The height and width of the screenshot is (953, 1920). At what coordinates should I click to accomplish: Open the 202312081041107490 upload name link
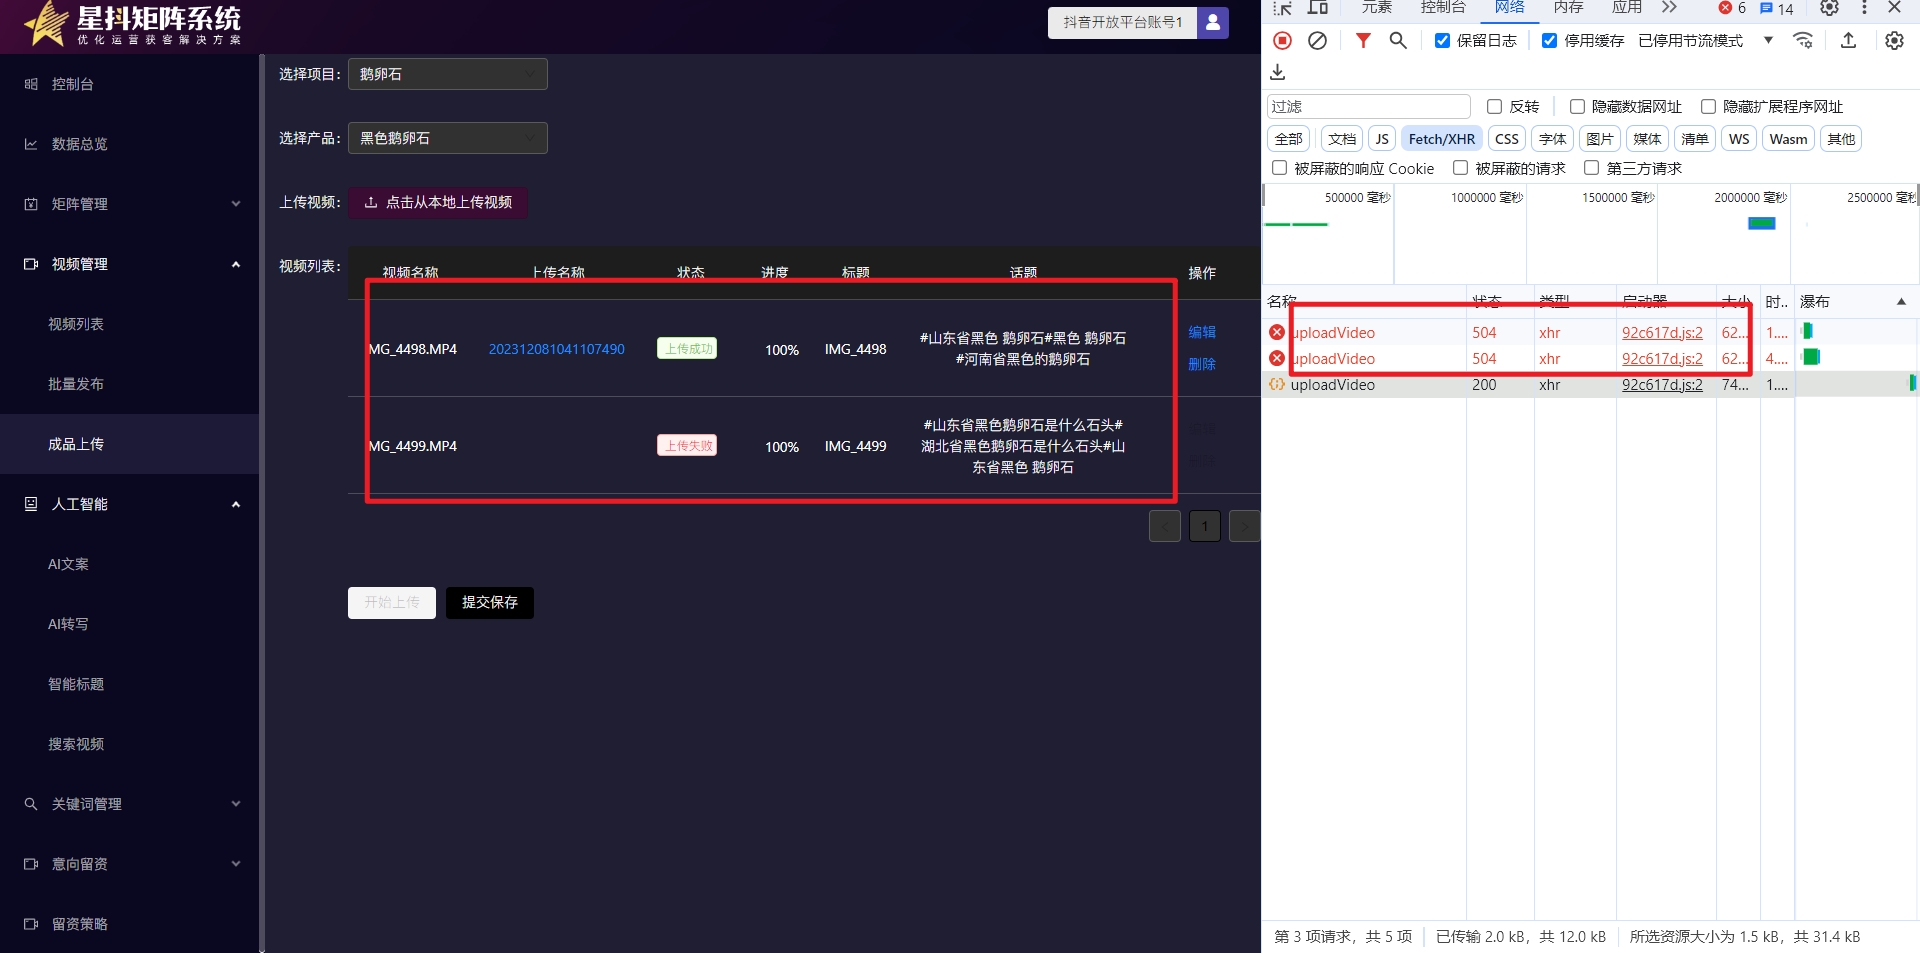pos(556,349)
